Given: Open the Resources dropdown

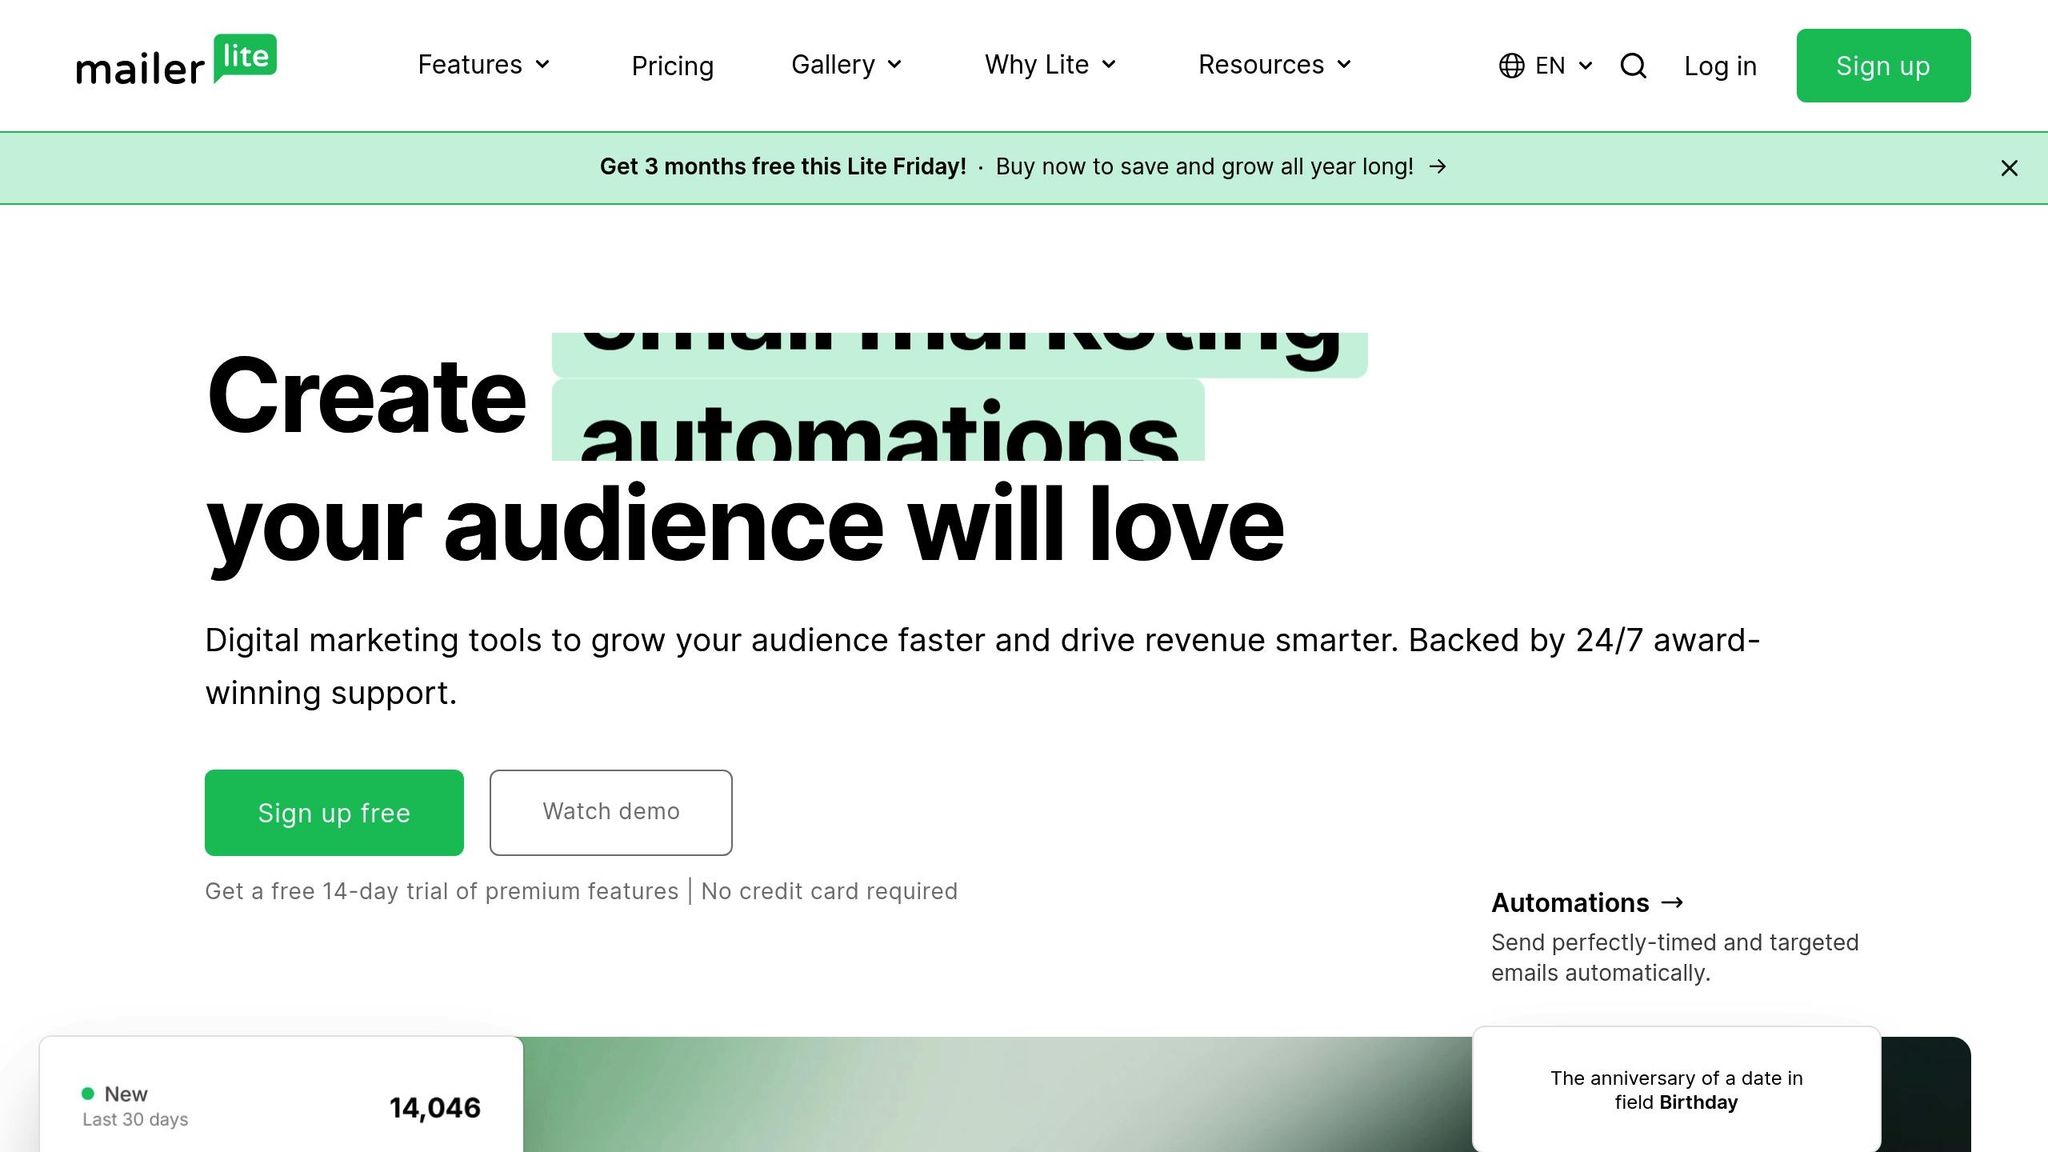Looking at the screenshot, I should [1274, 65].
